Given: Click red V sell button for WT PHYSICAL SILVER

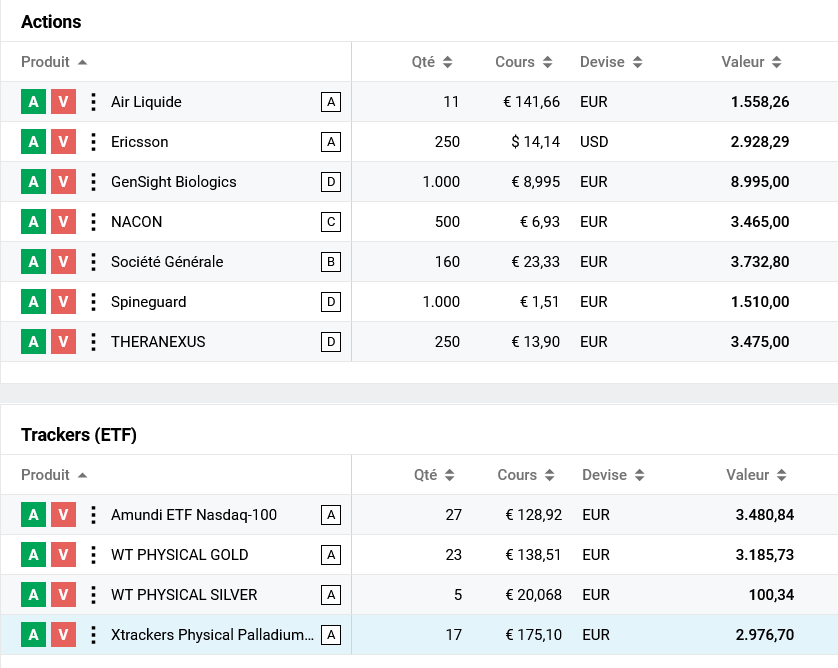Looking at the screenshot, I should (x=63, y=595).
